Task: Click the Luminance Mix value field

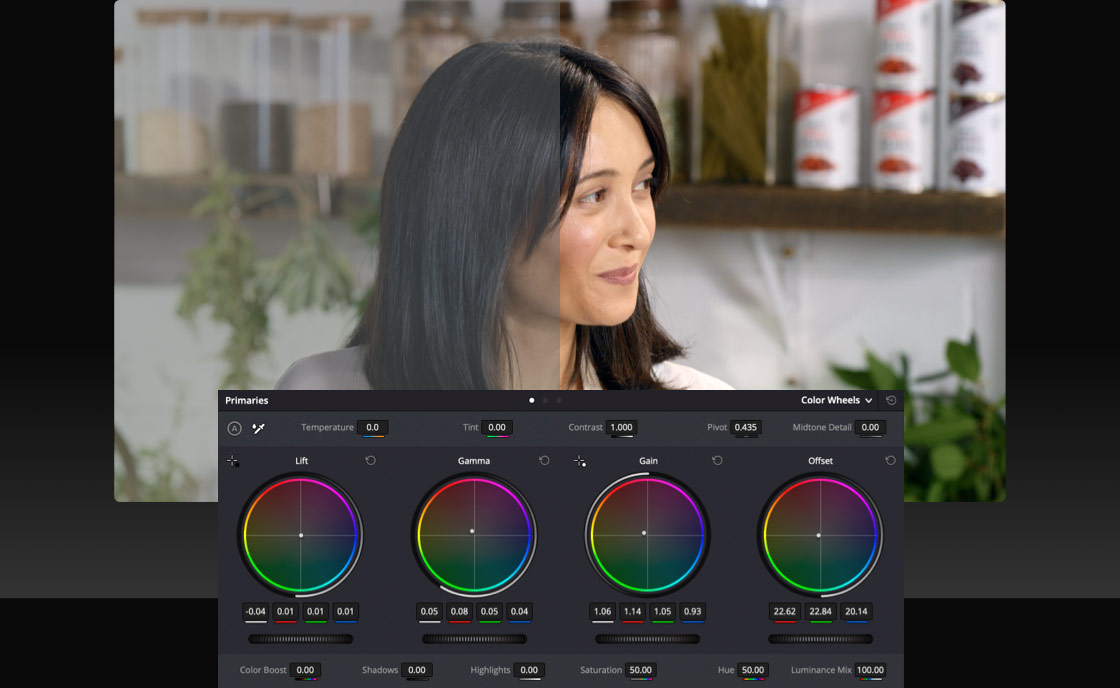Action: [869, 670]
